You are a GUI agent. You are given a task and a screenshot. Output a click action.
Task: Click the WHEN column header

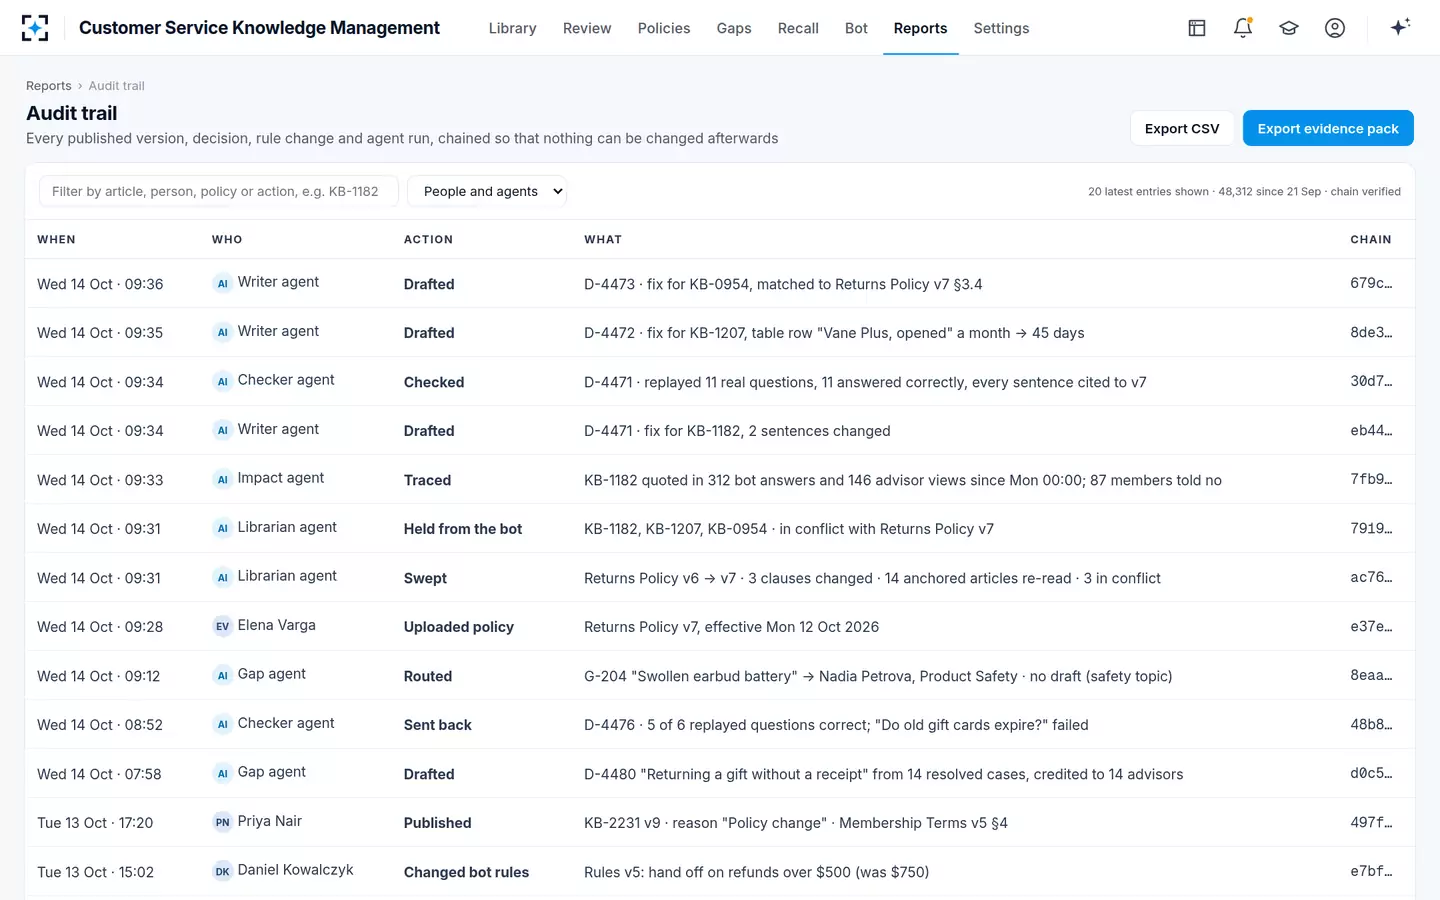pos(56,240)
